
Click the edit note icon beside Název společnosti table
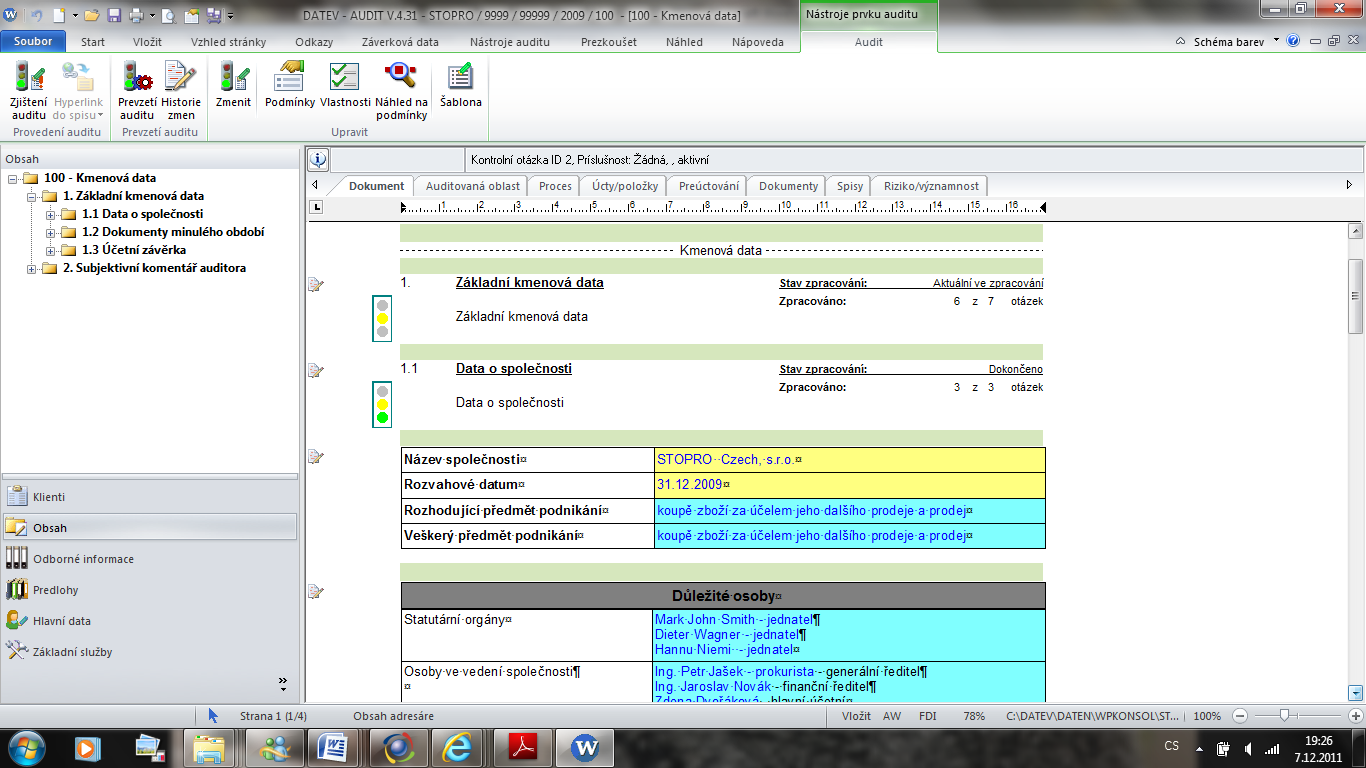pyautogui.click(x=316, y=457)
